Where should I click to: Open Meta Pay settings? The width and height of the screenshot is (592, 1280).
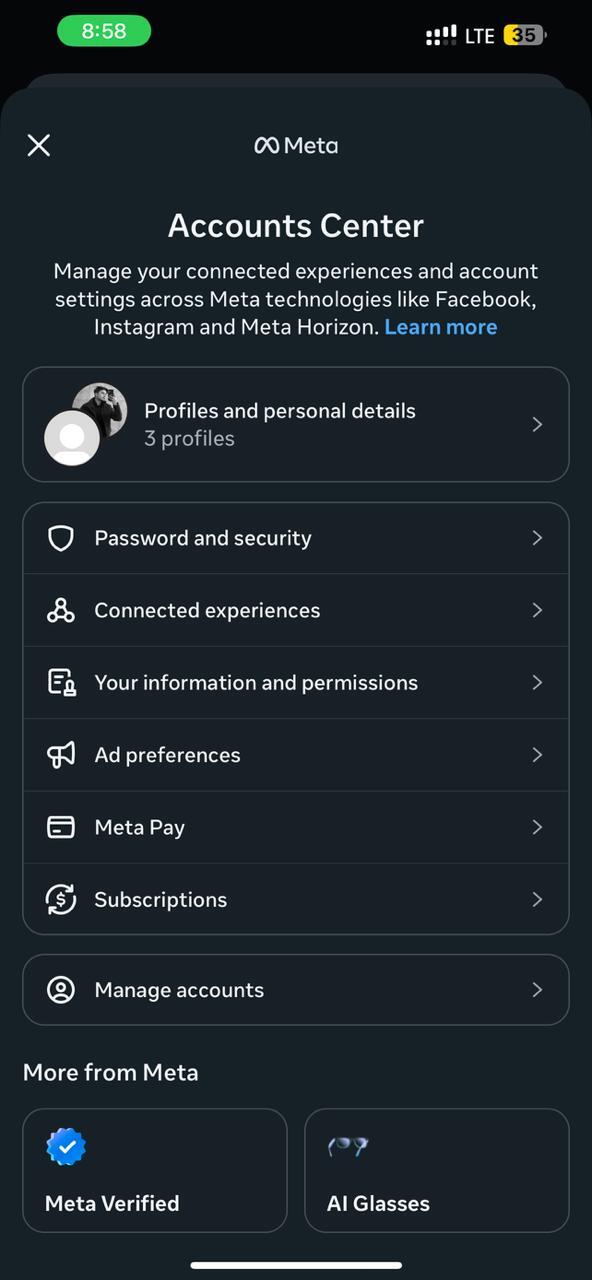click(296, 827)
